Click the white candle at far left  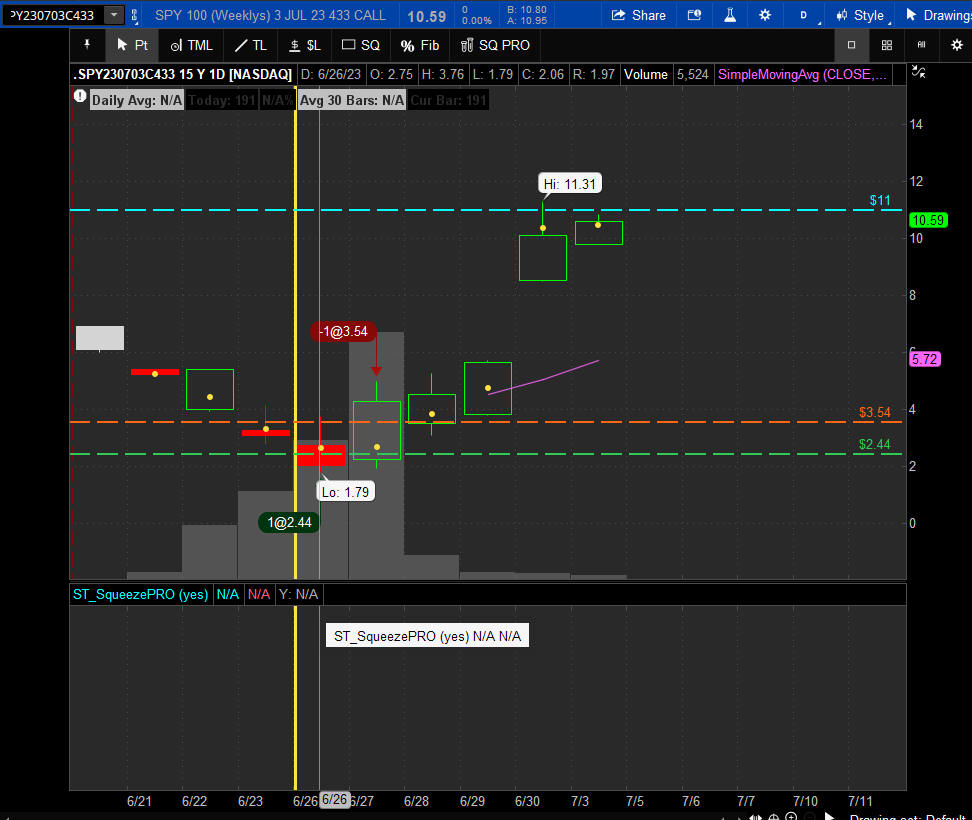point(100,338)
